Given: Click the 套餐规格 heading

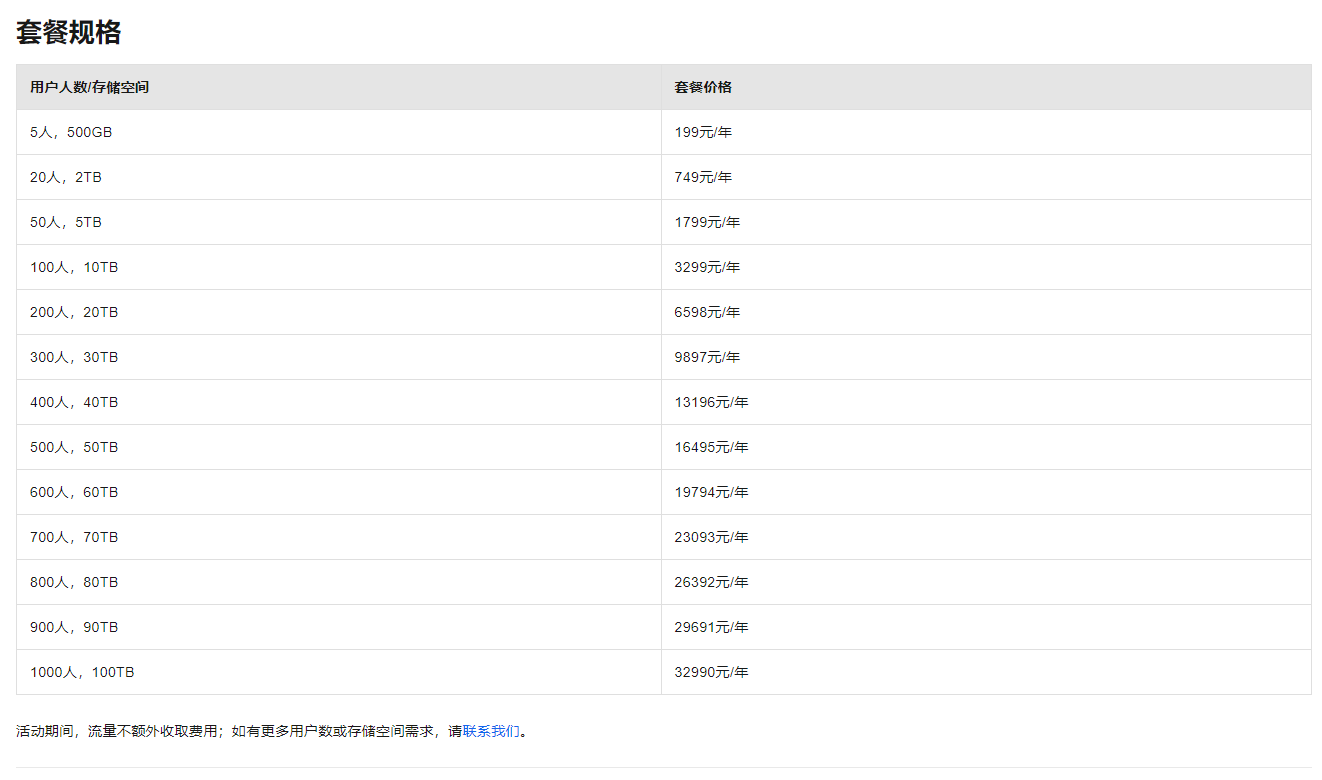Looking at the screenshot, I should tap(69, 32).
